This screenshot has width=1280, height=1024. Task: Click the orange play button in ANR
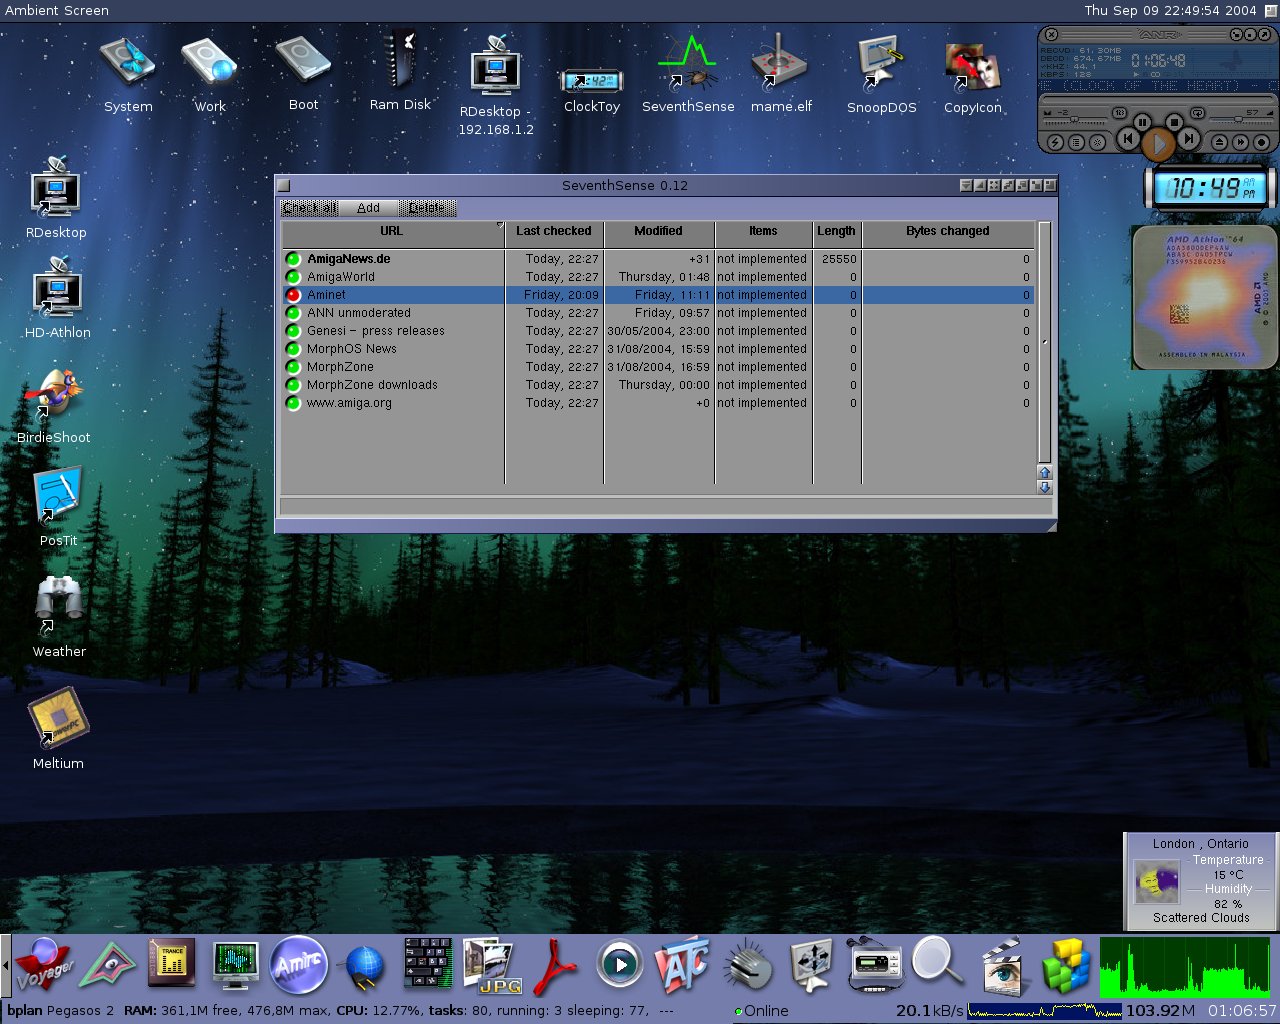pos(1159,143)
